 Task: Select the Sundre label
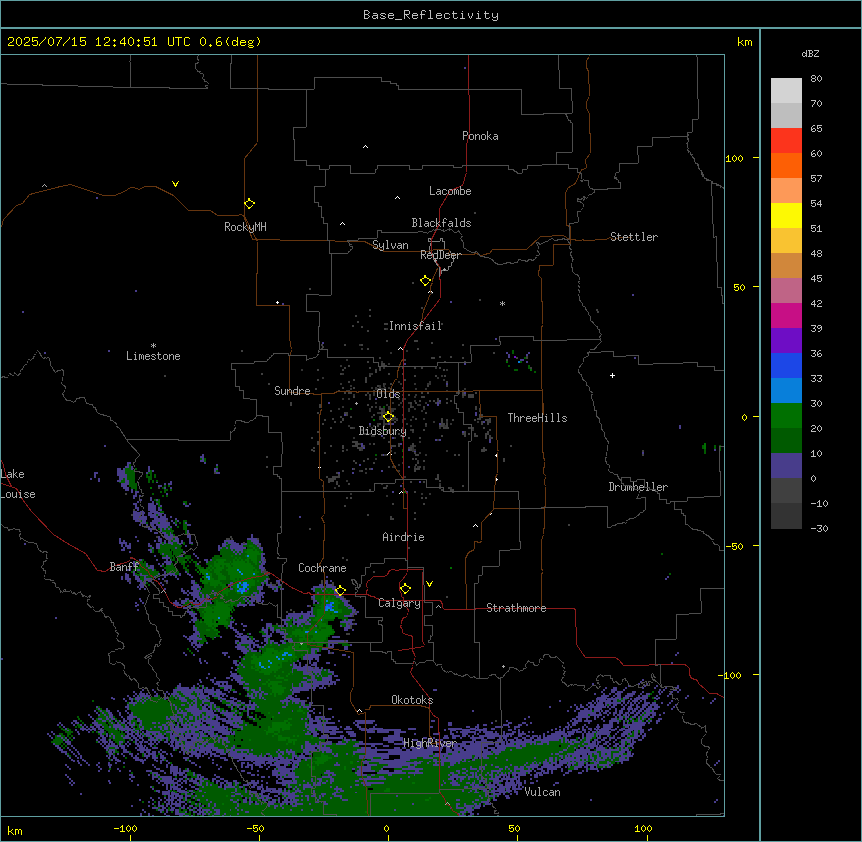292,391
